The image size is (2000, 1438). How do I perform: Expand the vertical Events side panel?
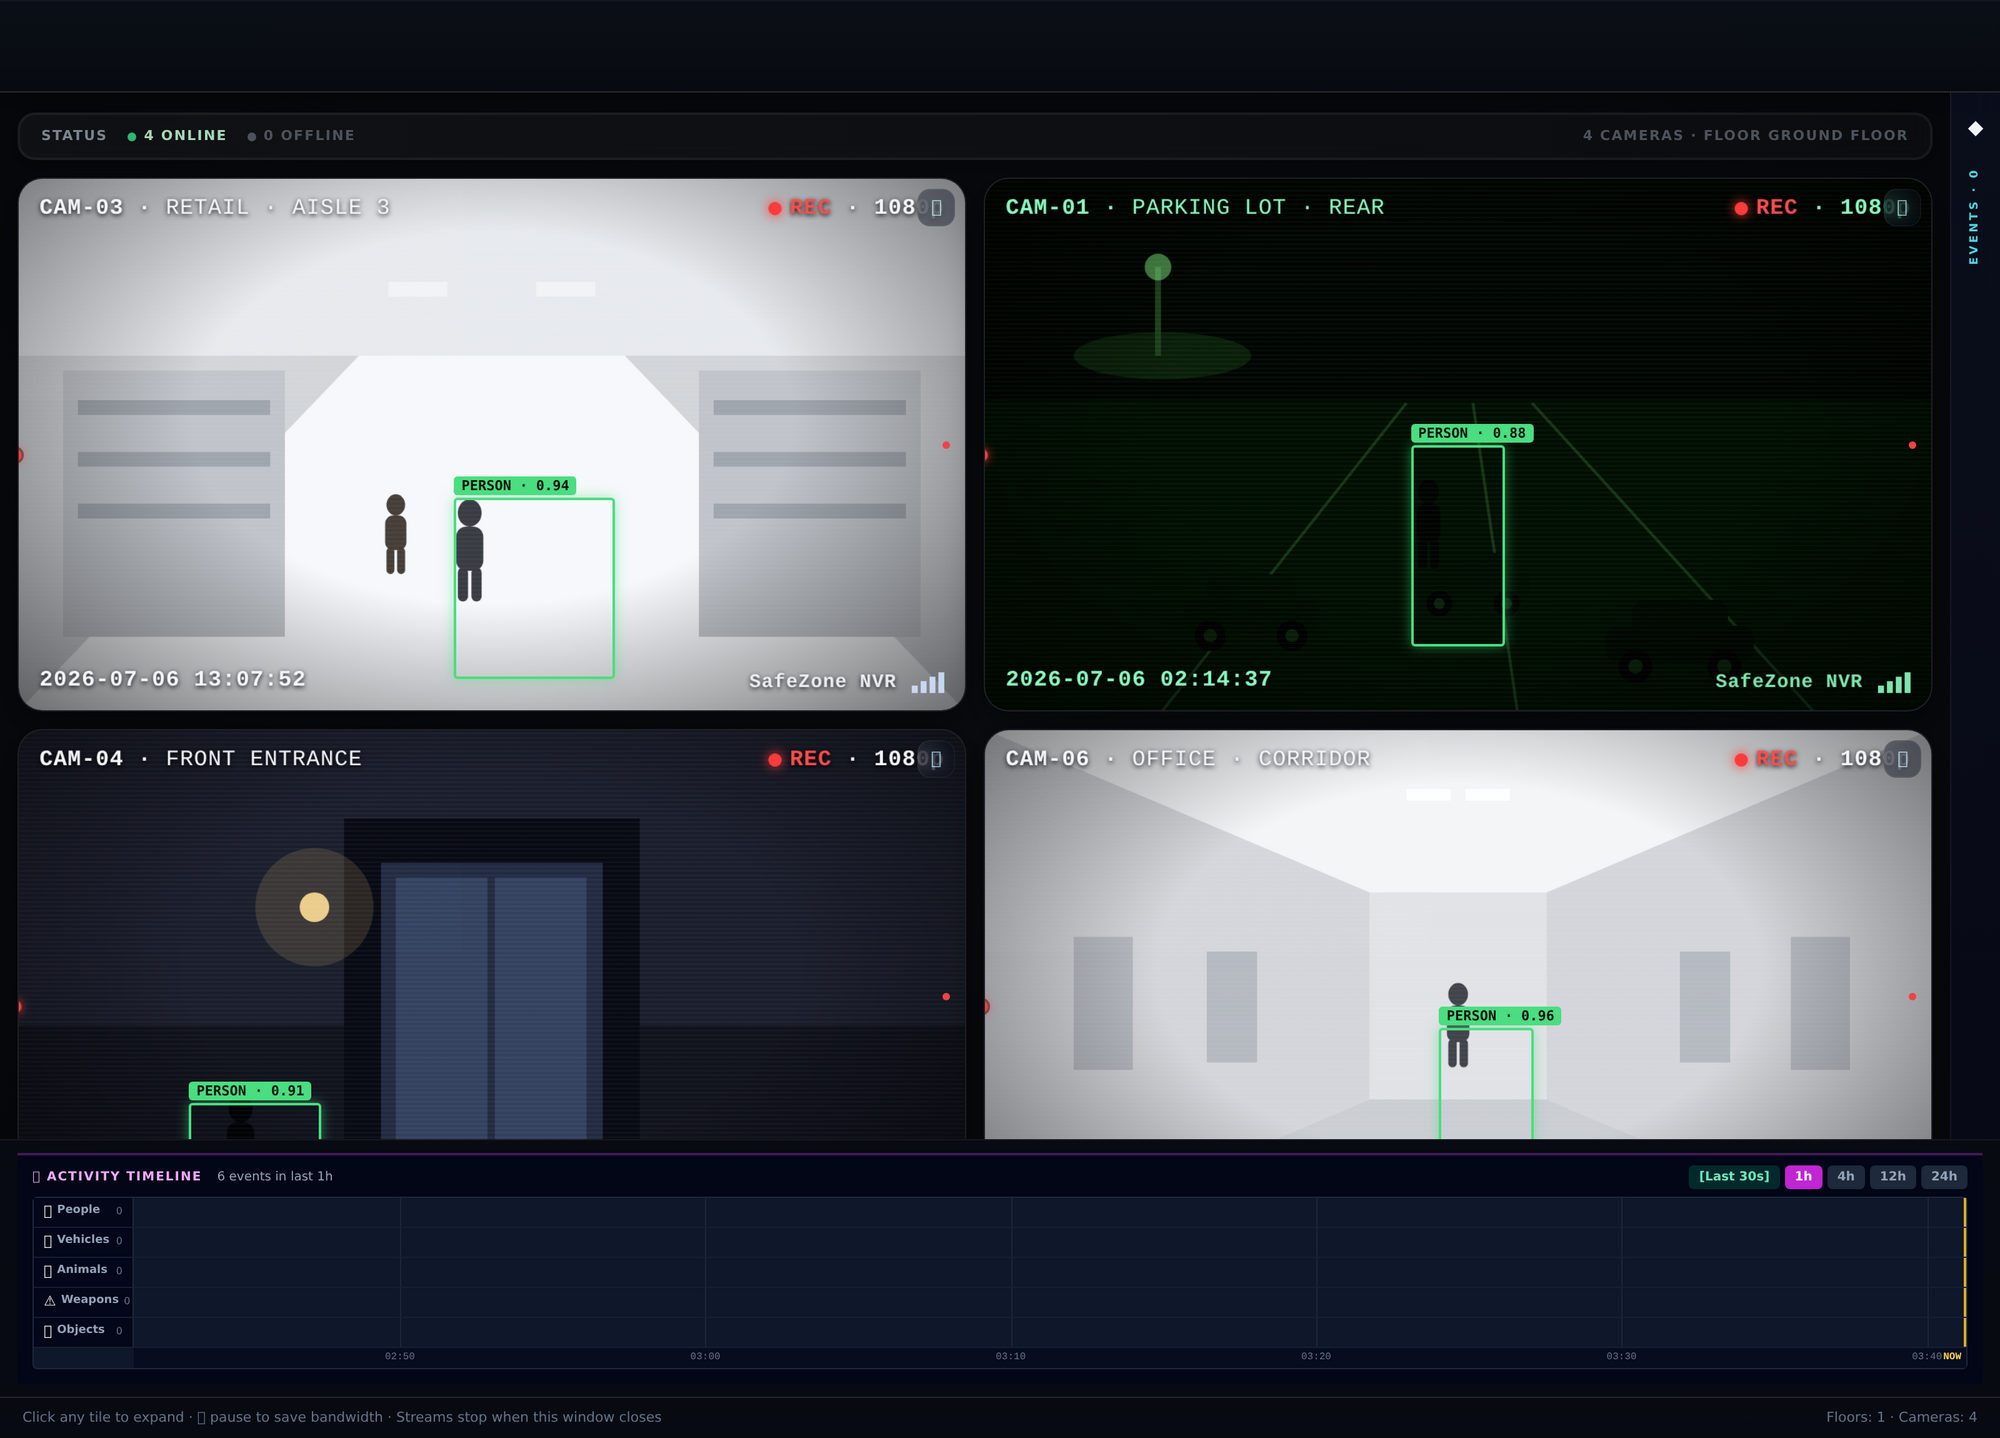click(x=1973, y=217)
